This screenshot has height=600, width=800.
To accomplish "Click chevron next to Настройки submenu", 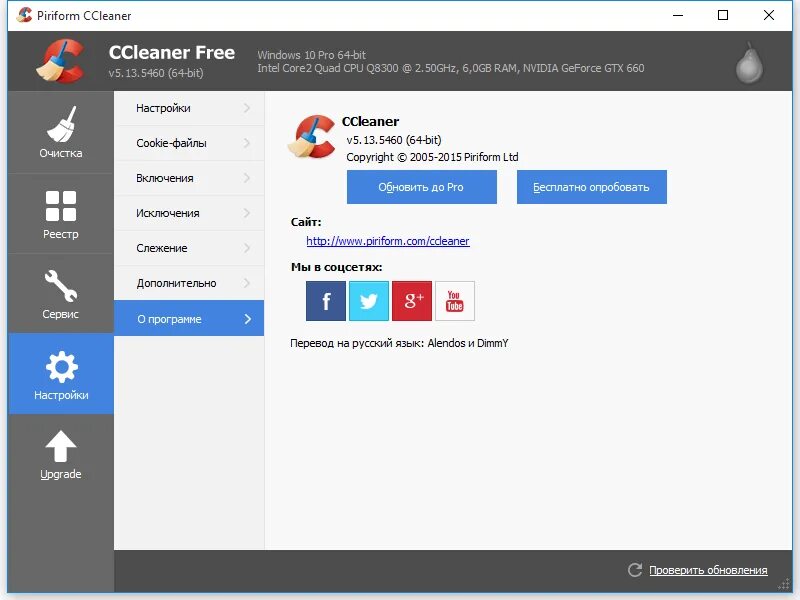I will [247, 108].
